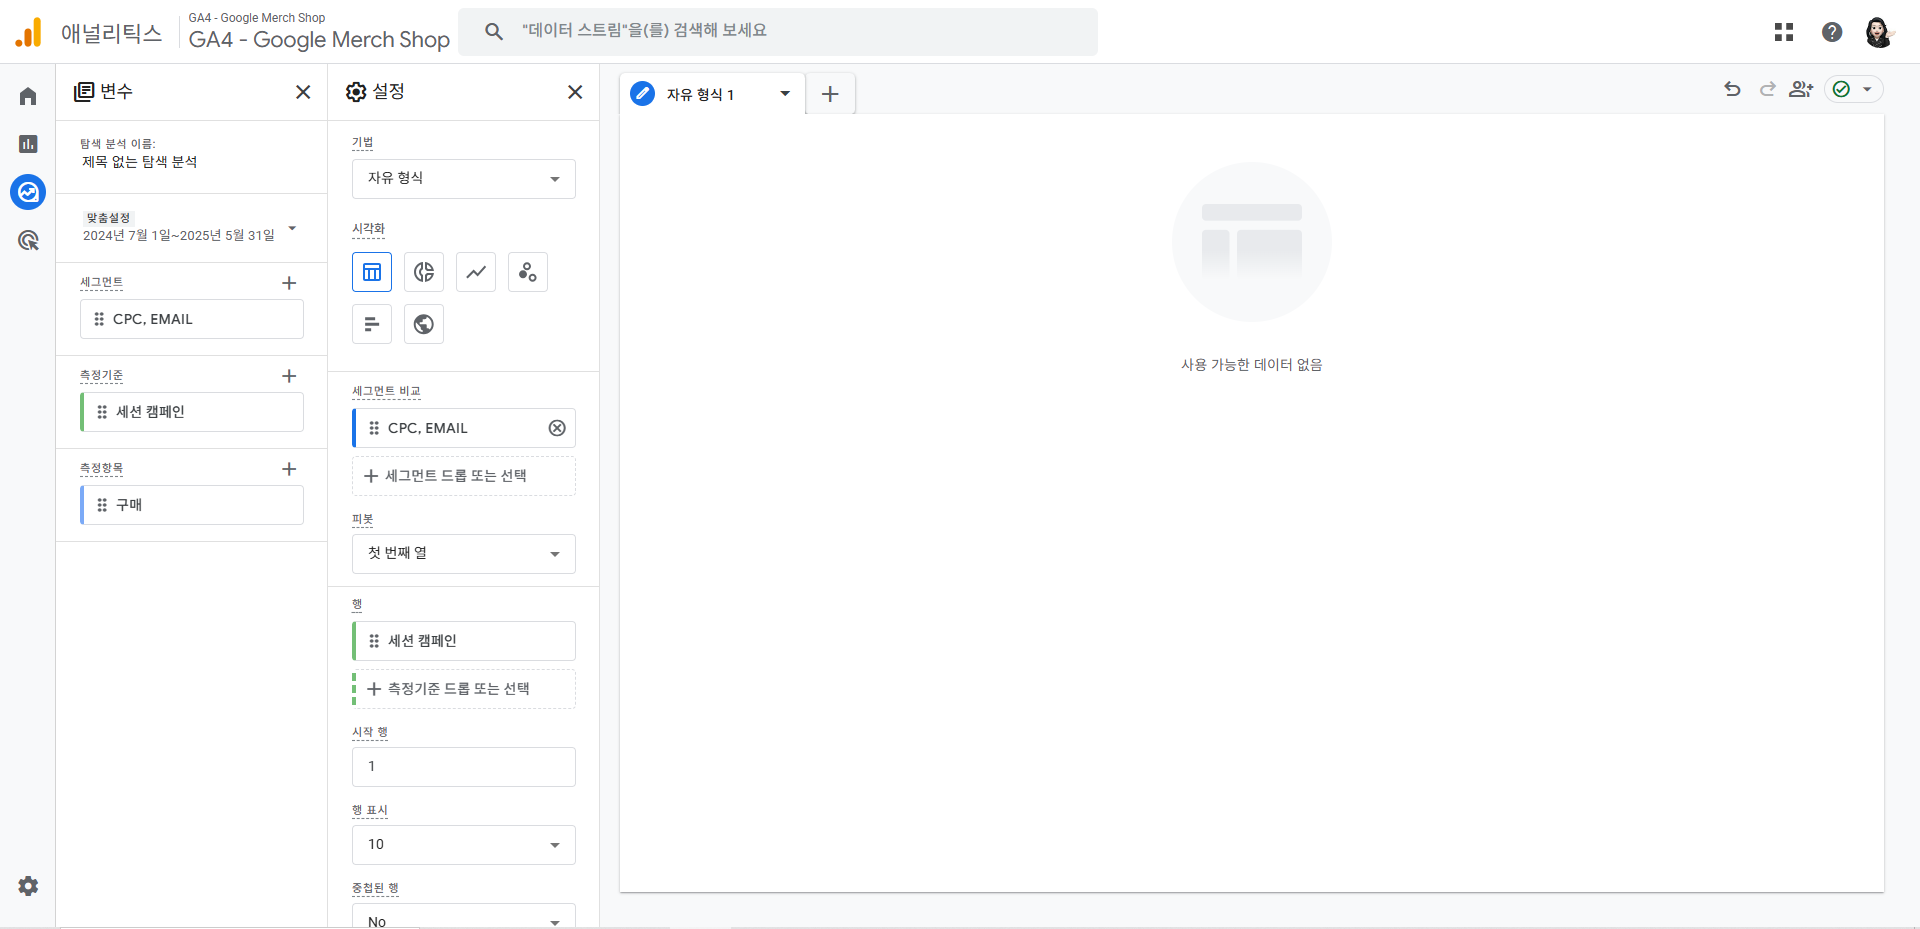Select the bar chart visualization icon
Screen dimensions: 1920x929
coord(372,324)
